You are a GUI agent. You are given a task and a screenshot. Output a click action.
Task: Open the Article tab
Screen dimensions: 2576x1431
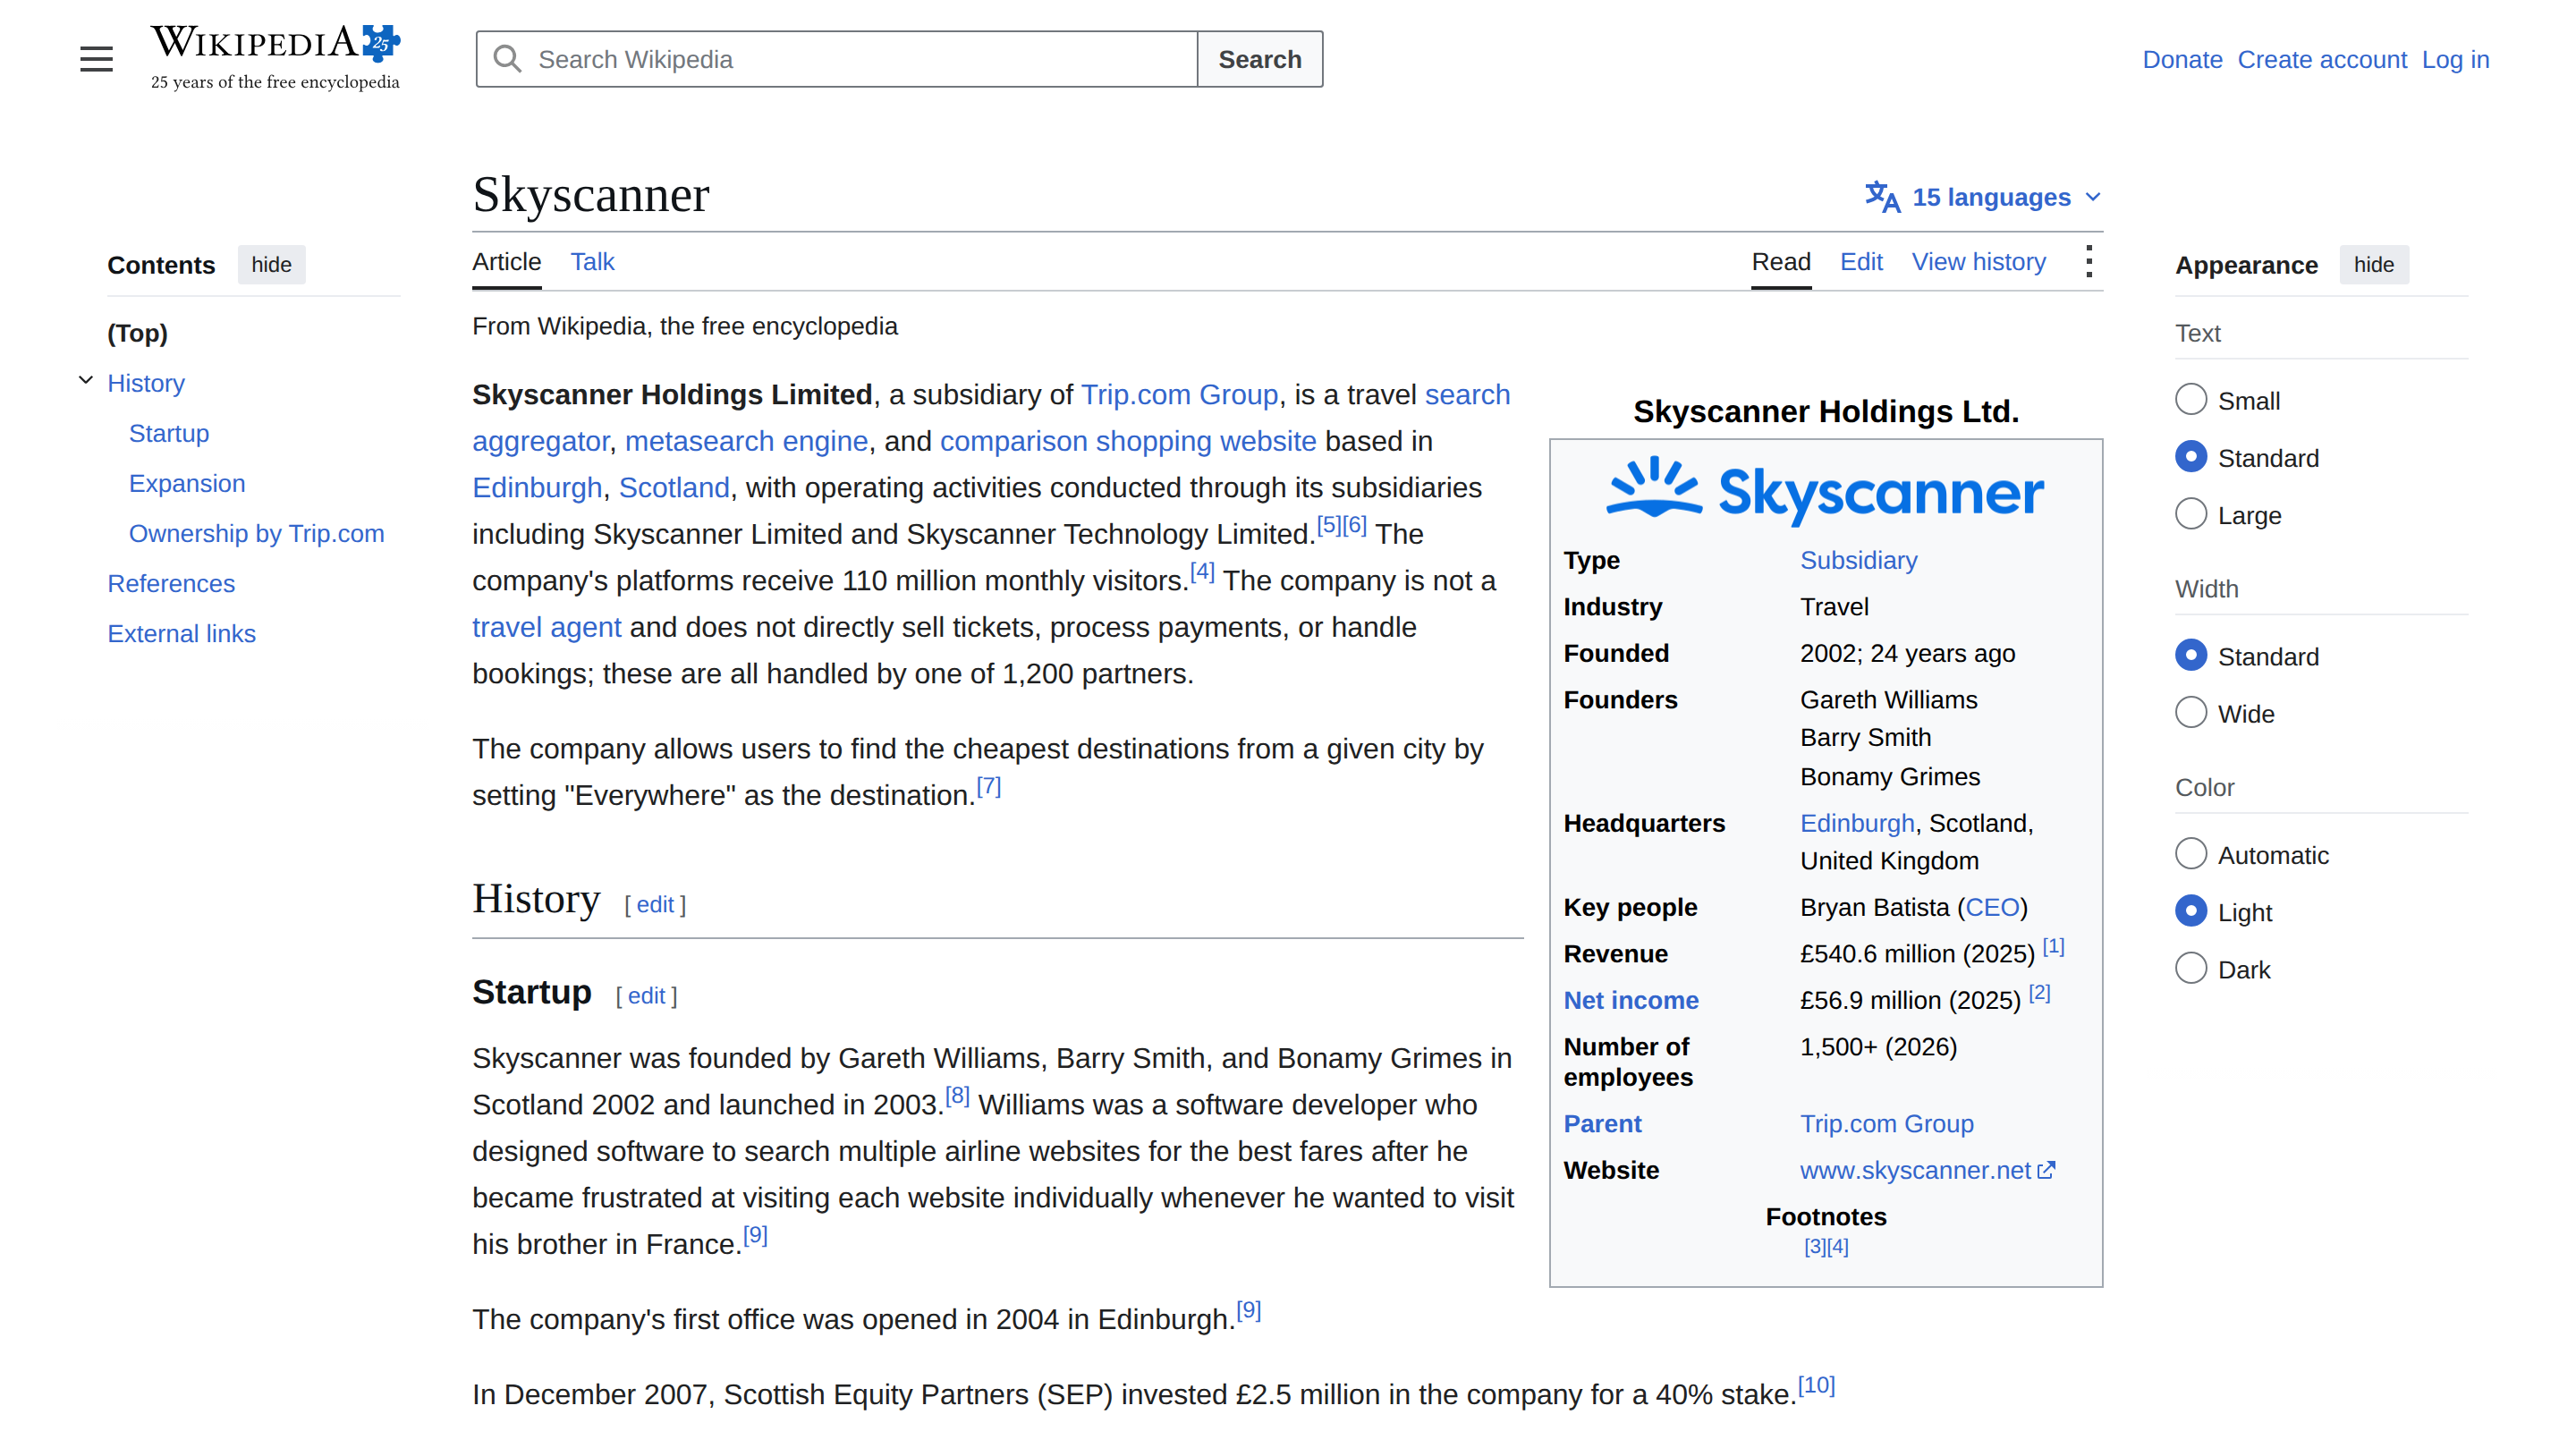[x=506, y=262]
